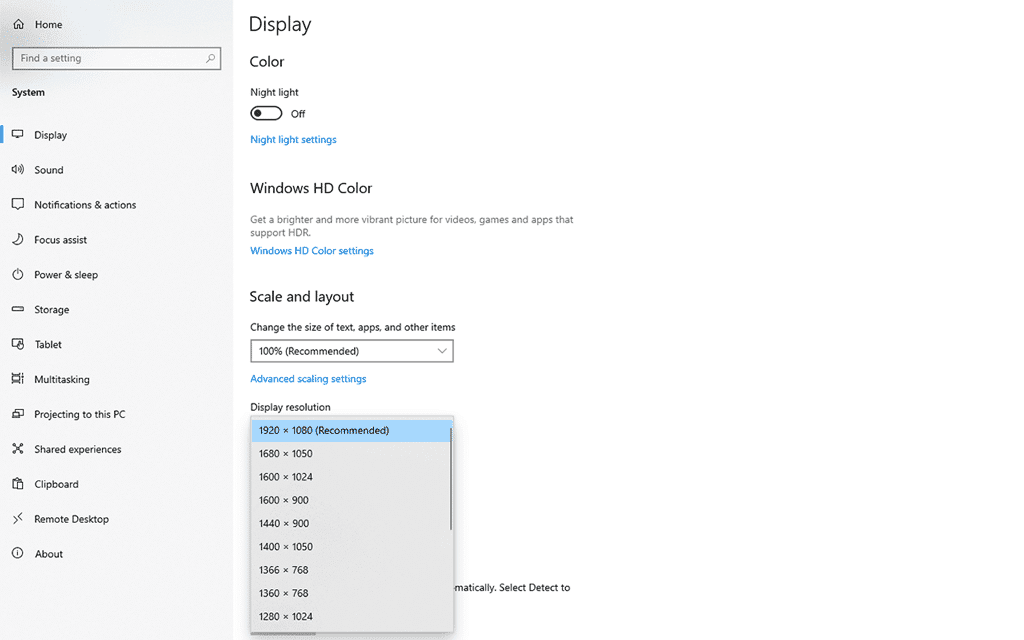Select the 1920 × 1080 (Recommended) resolution
This screenshot has height=640, width=1024.
(x=323, y=430)
